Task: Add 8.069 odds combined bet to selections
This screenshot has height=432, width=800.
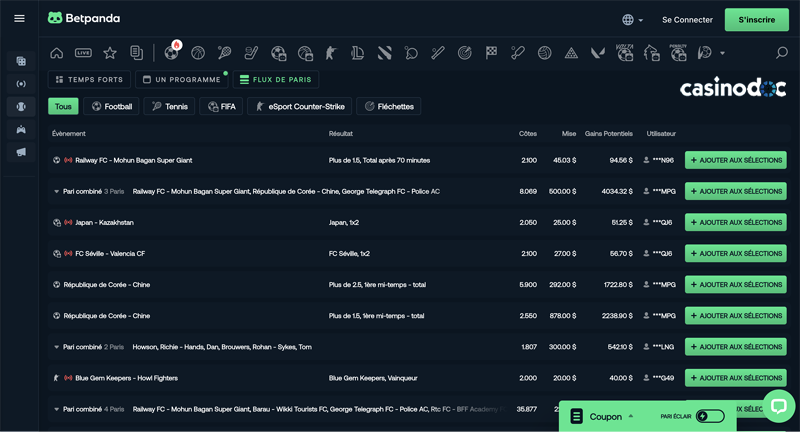Action: click(736, 191)
